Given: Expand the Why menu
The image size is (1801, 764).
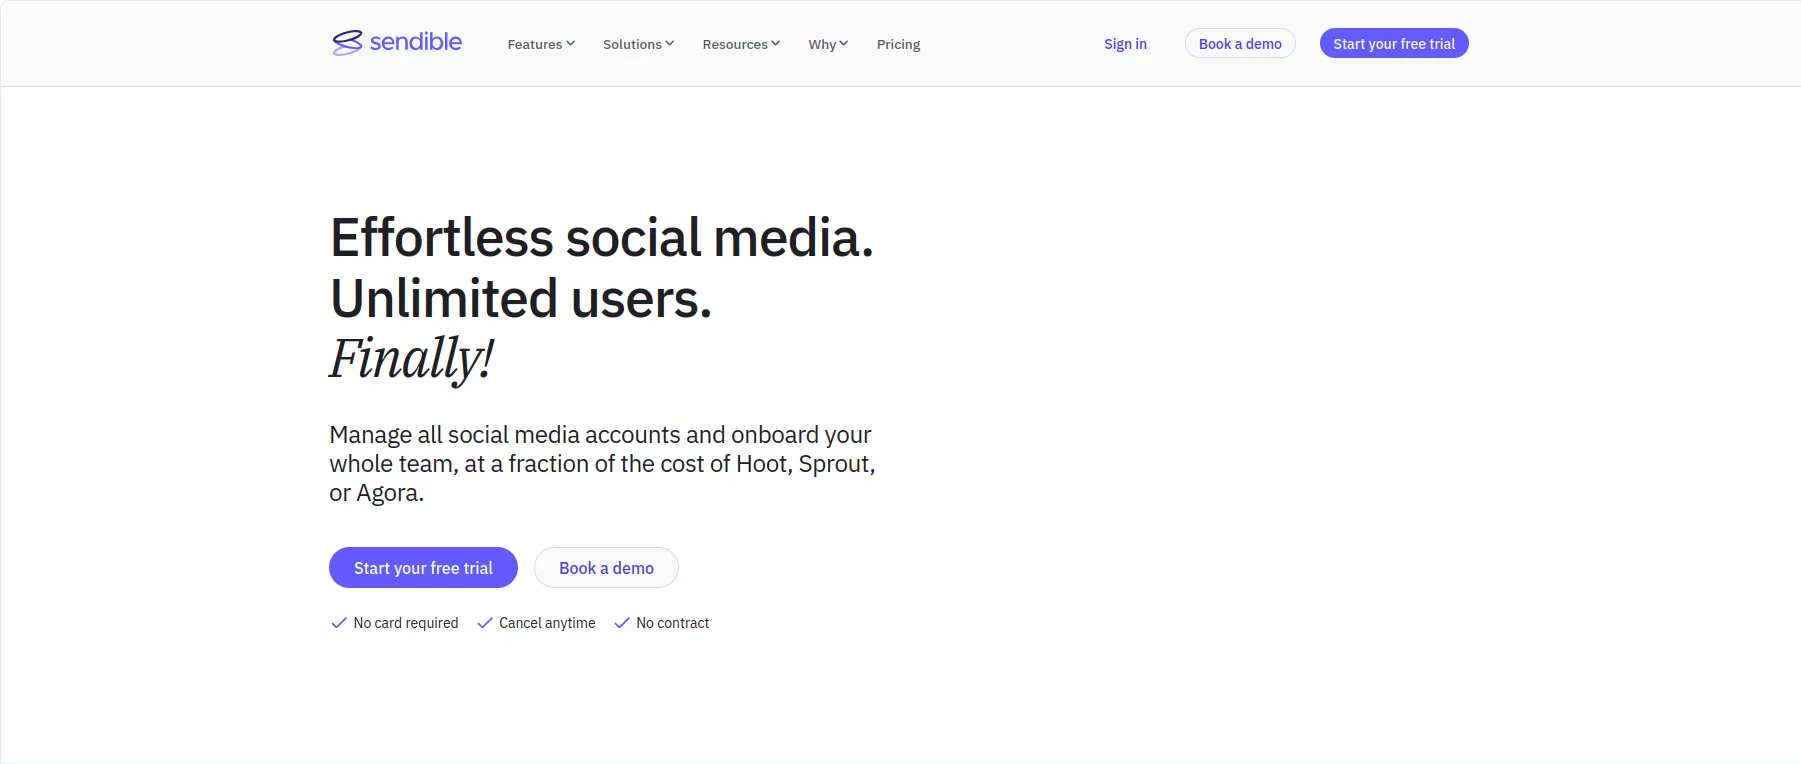Looking at the screenshot, I should click(828, 44).
